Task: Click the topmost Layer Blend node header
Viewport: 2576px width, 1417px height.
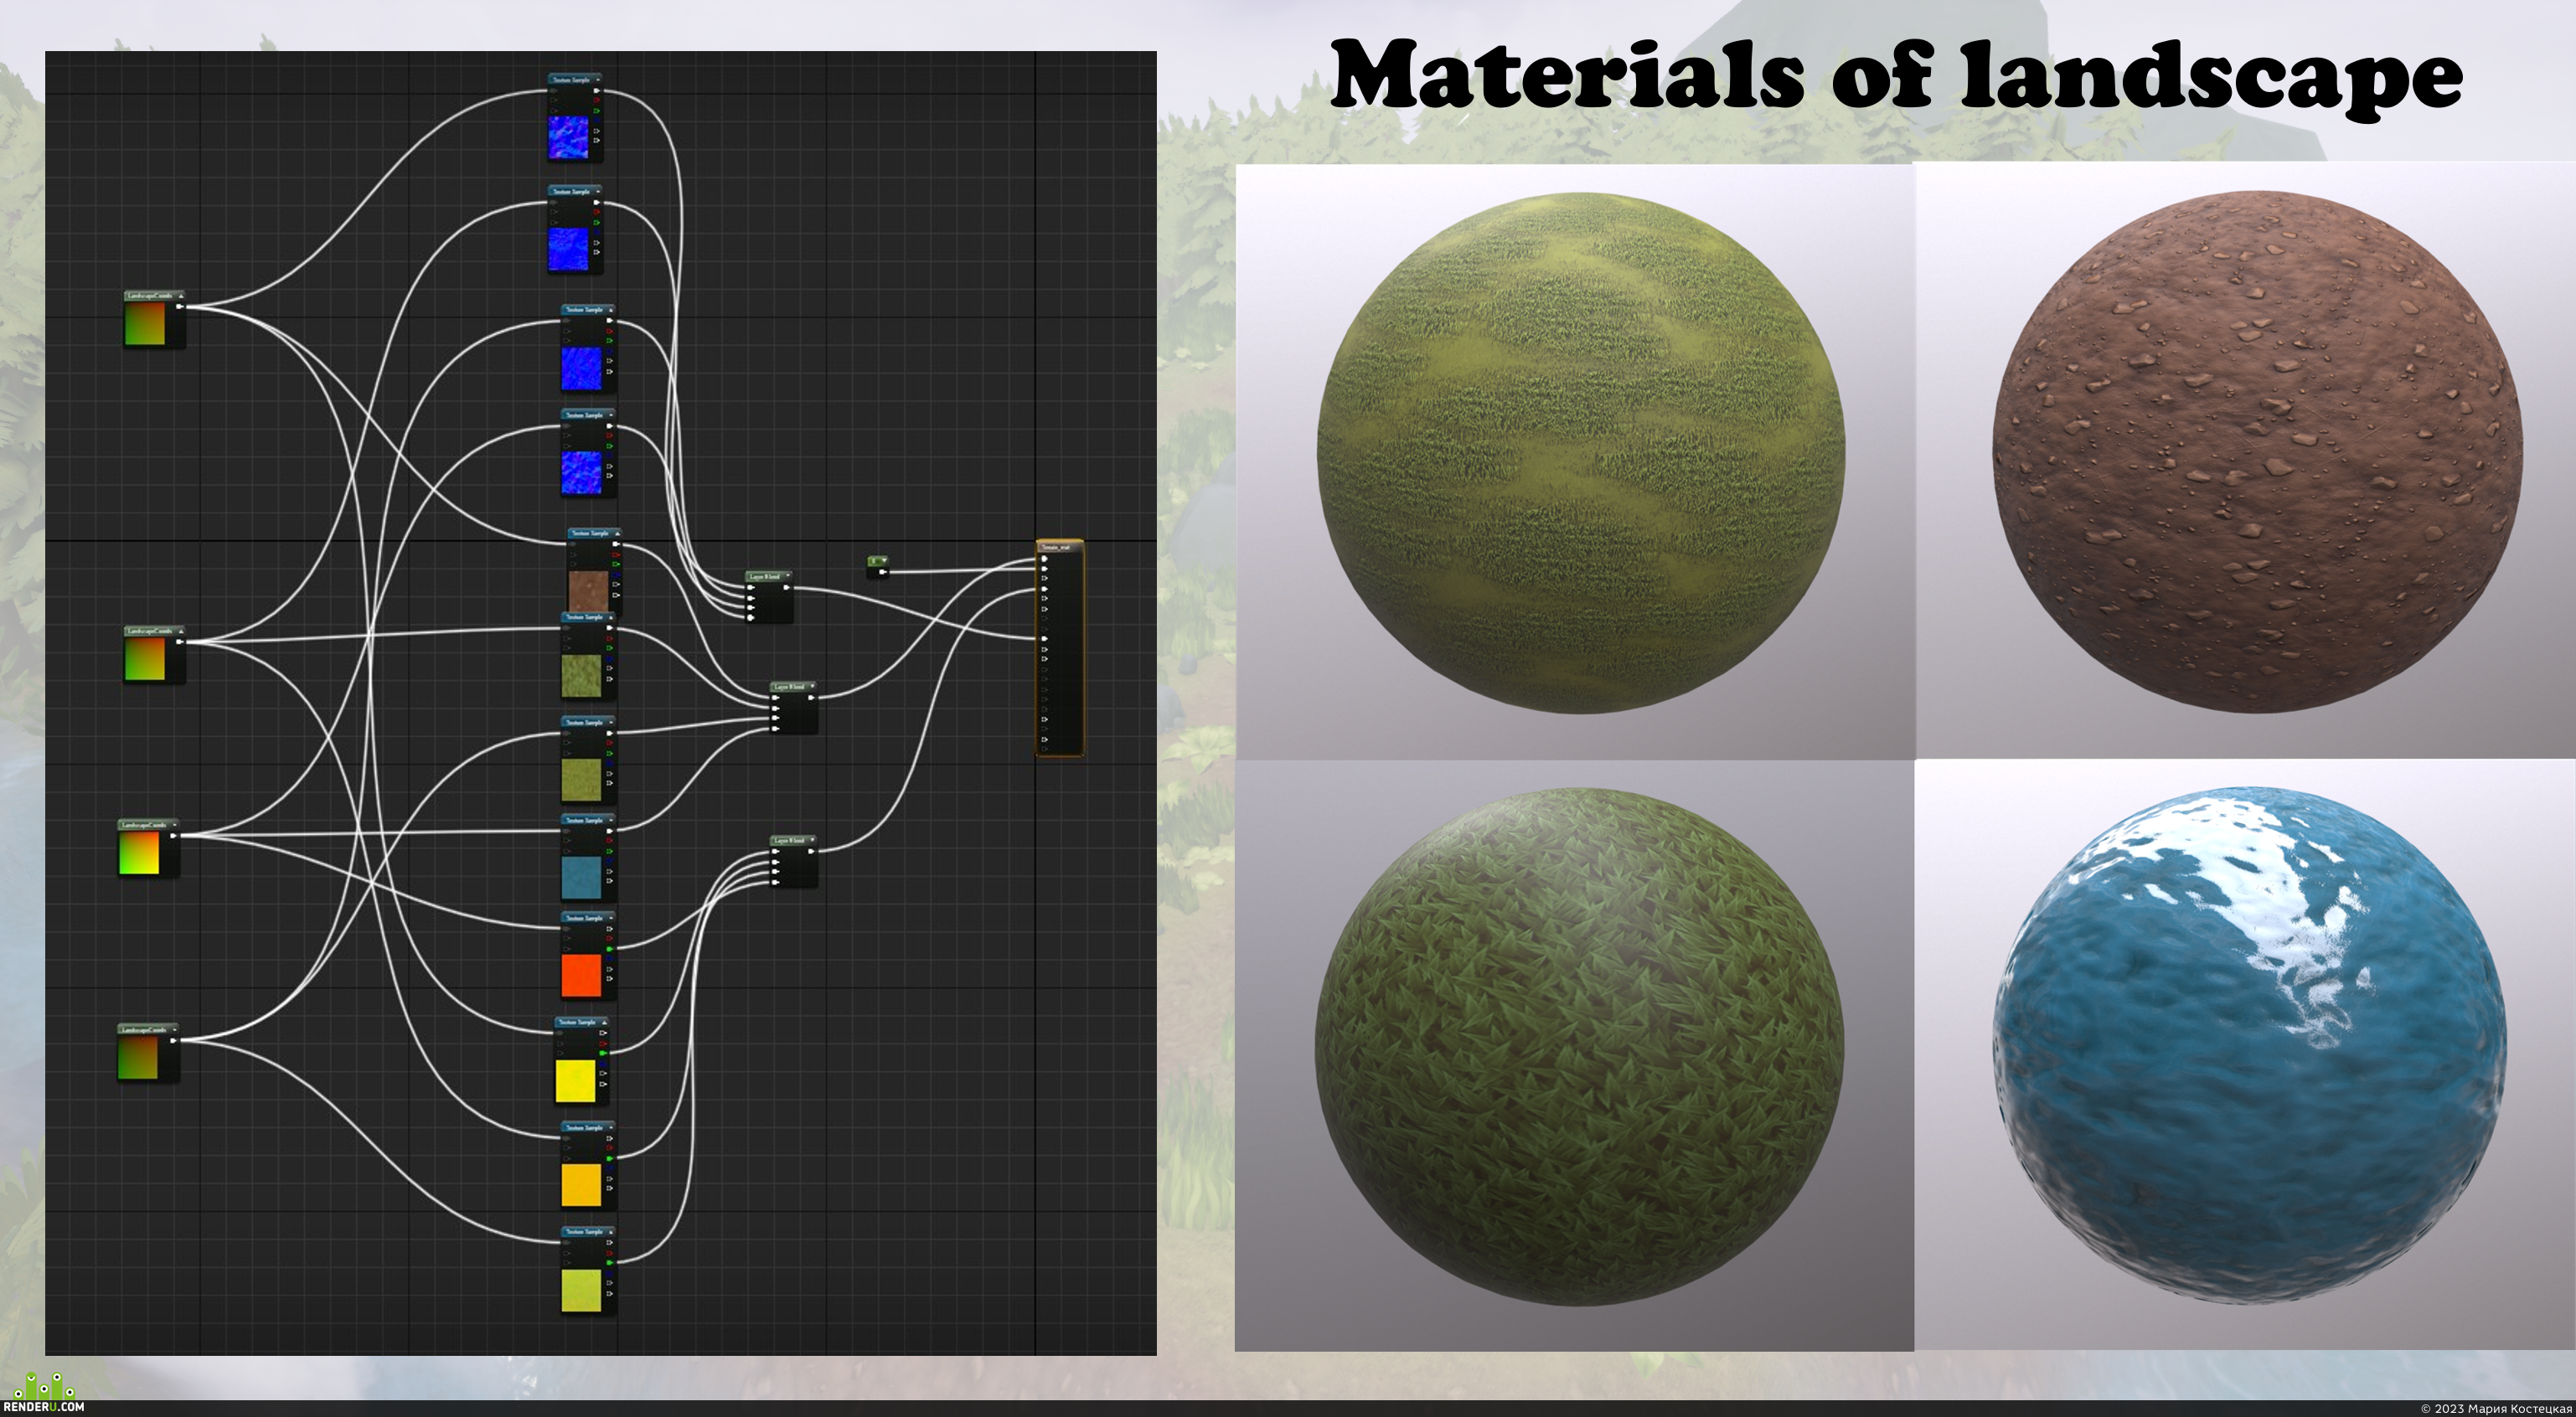Action: [x=768, y=577]
